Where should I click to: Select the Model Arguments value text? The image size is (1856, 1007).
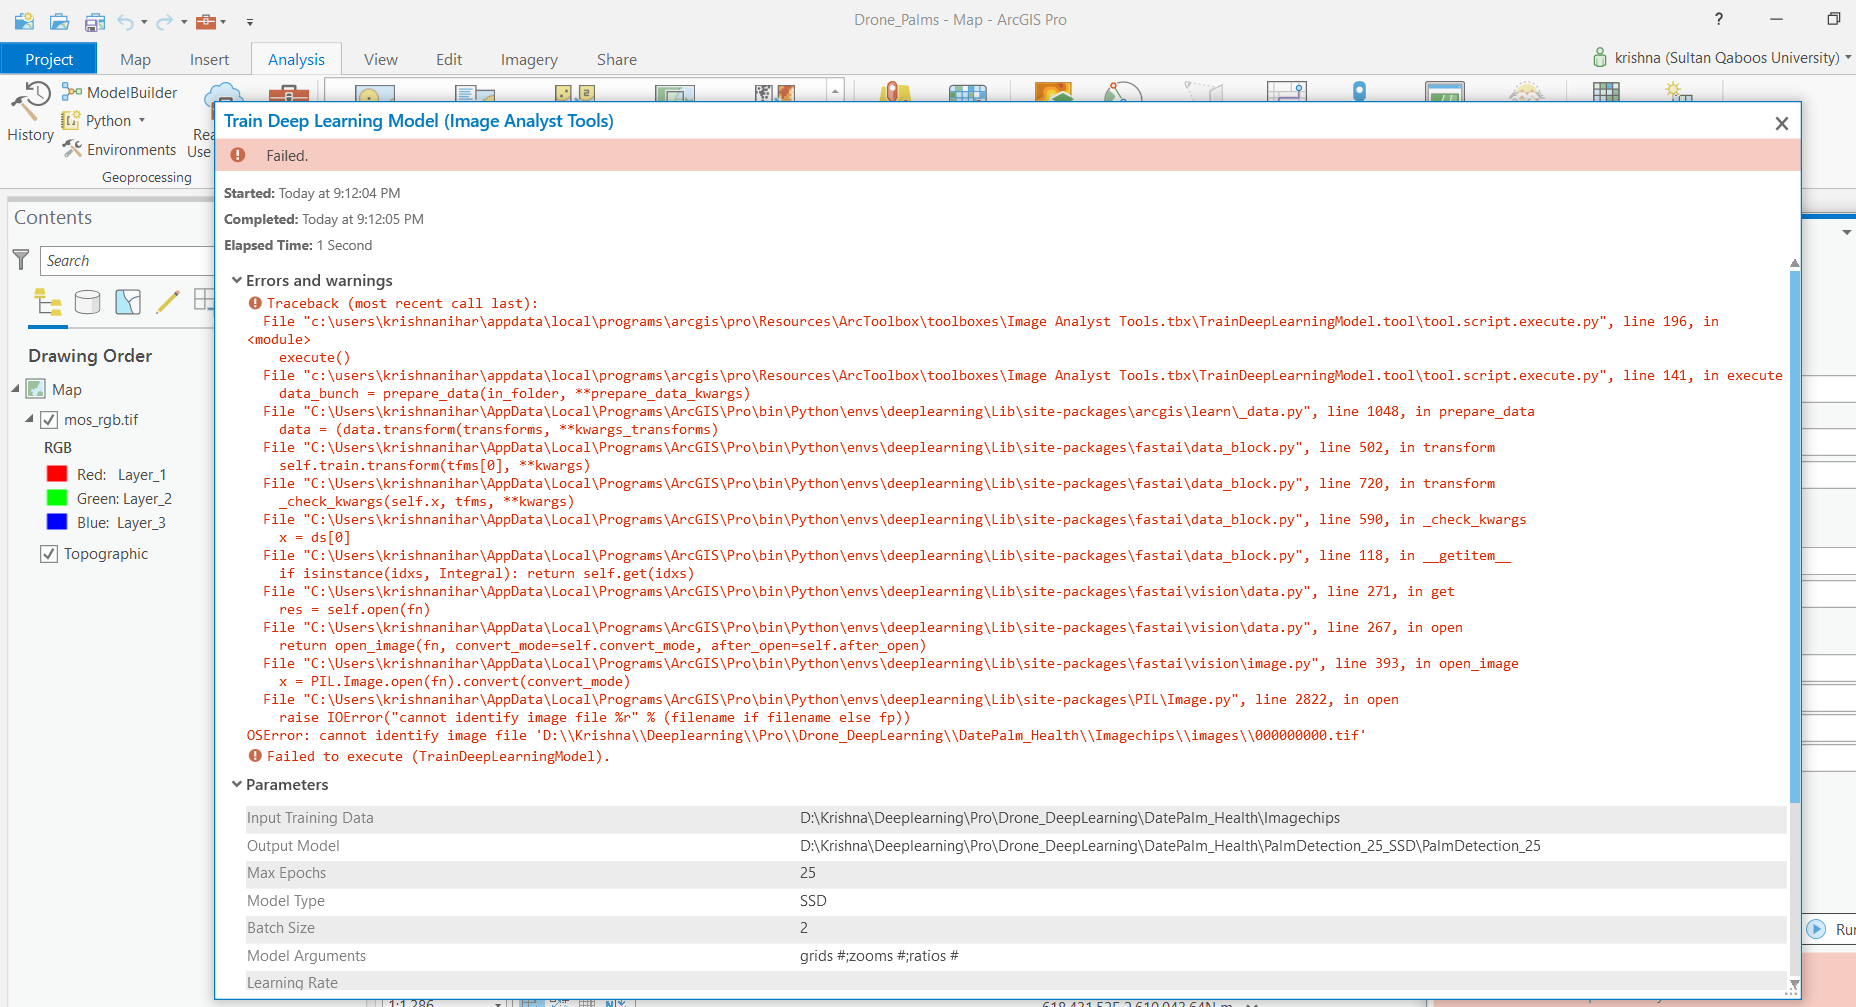[x=879, y=956]
